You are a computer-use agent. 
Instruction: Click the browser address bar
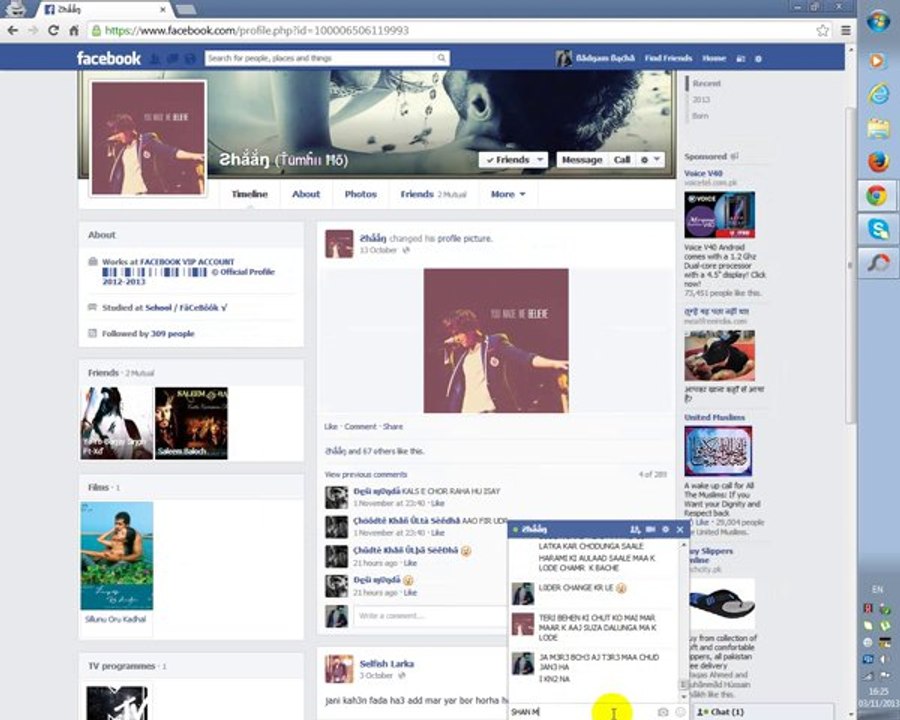(453, 30)
